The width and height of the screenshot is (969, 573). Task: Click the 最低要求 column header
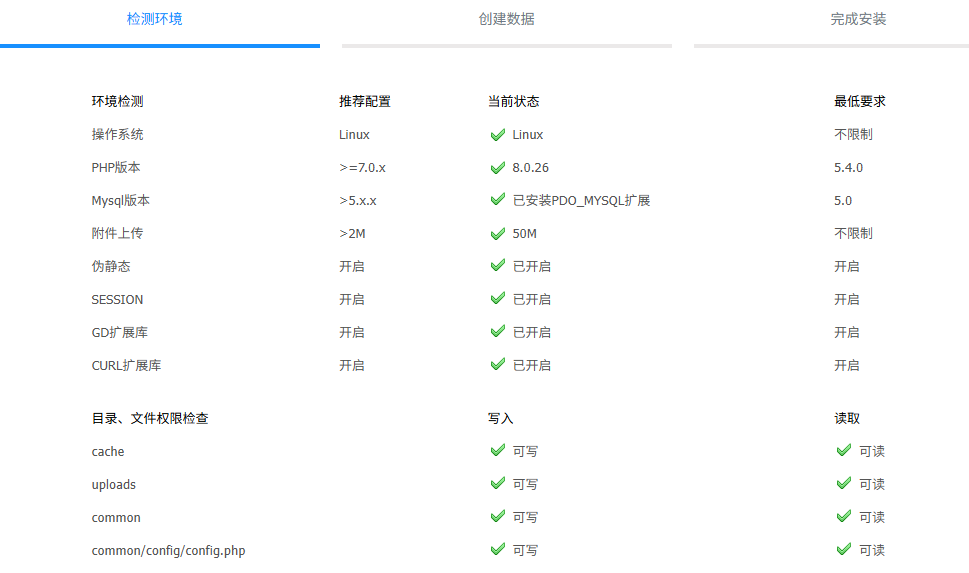click(859, 101)
